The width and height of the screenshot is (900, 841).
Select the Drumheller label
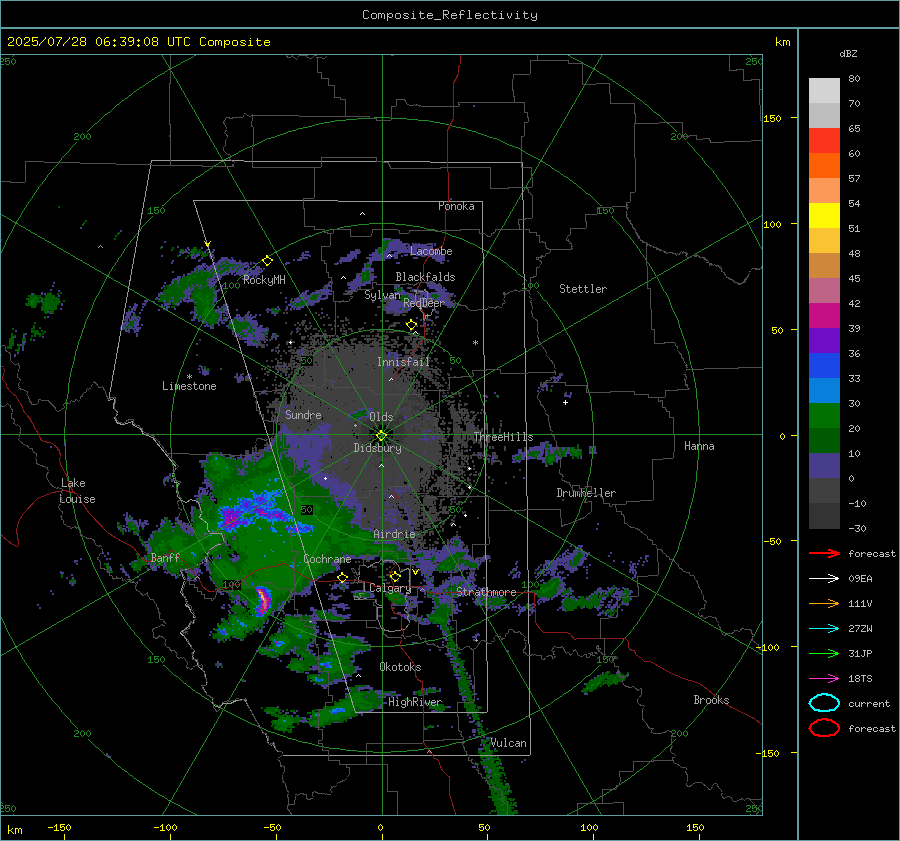(586, 493)
